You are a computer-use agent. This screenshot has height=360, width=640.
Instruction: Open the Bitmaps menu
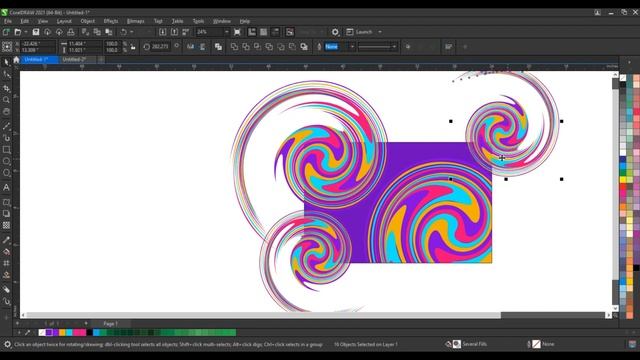click(136, 21)
